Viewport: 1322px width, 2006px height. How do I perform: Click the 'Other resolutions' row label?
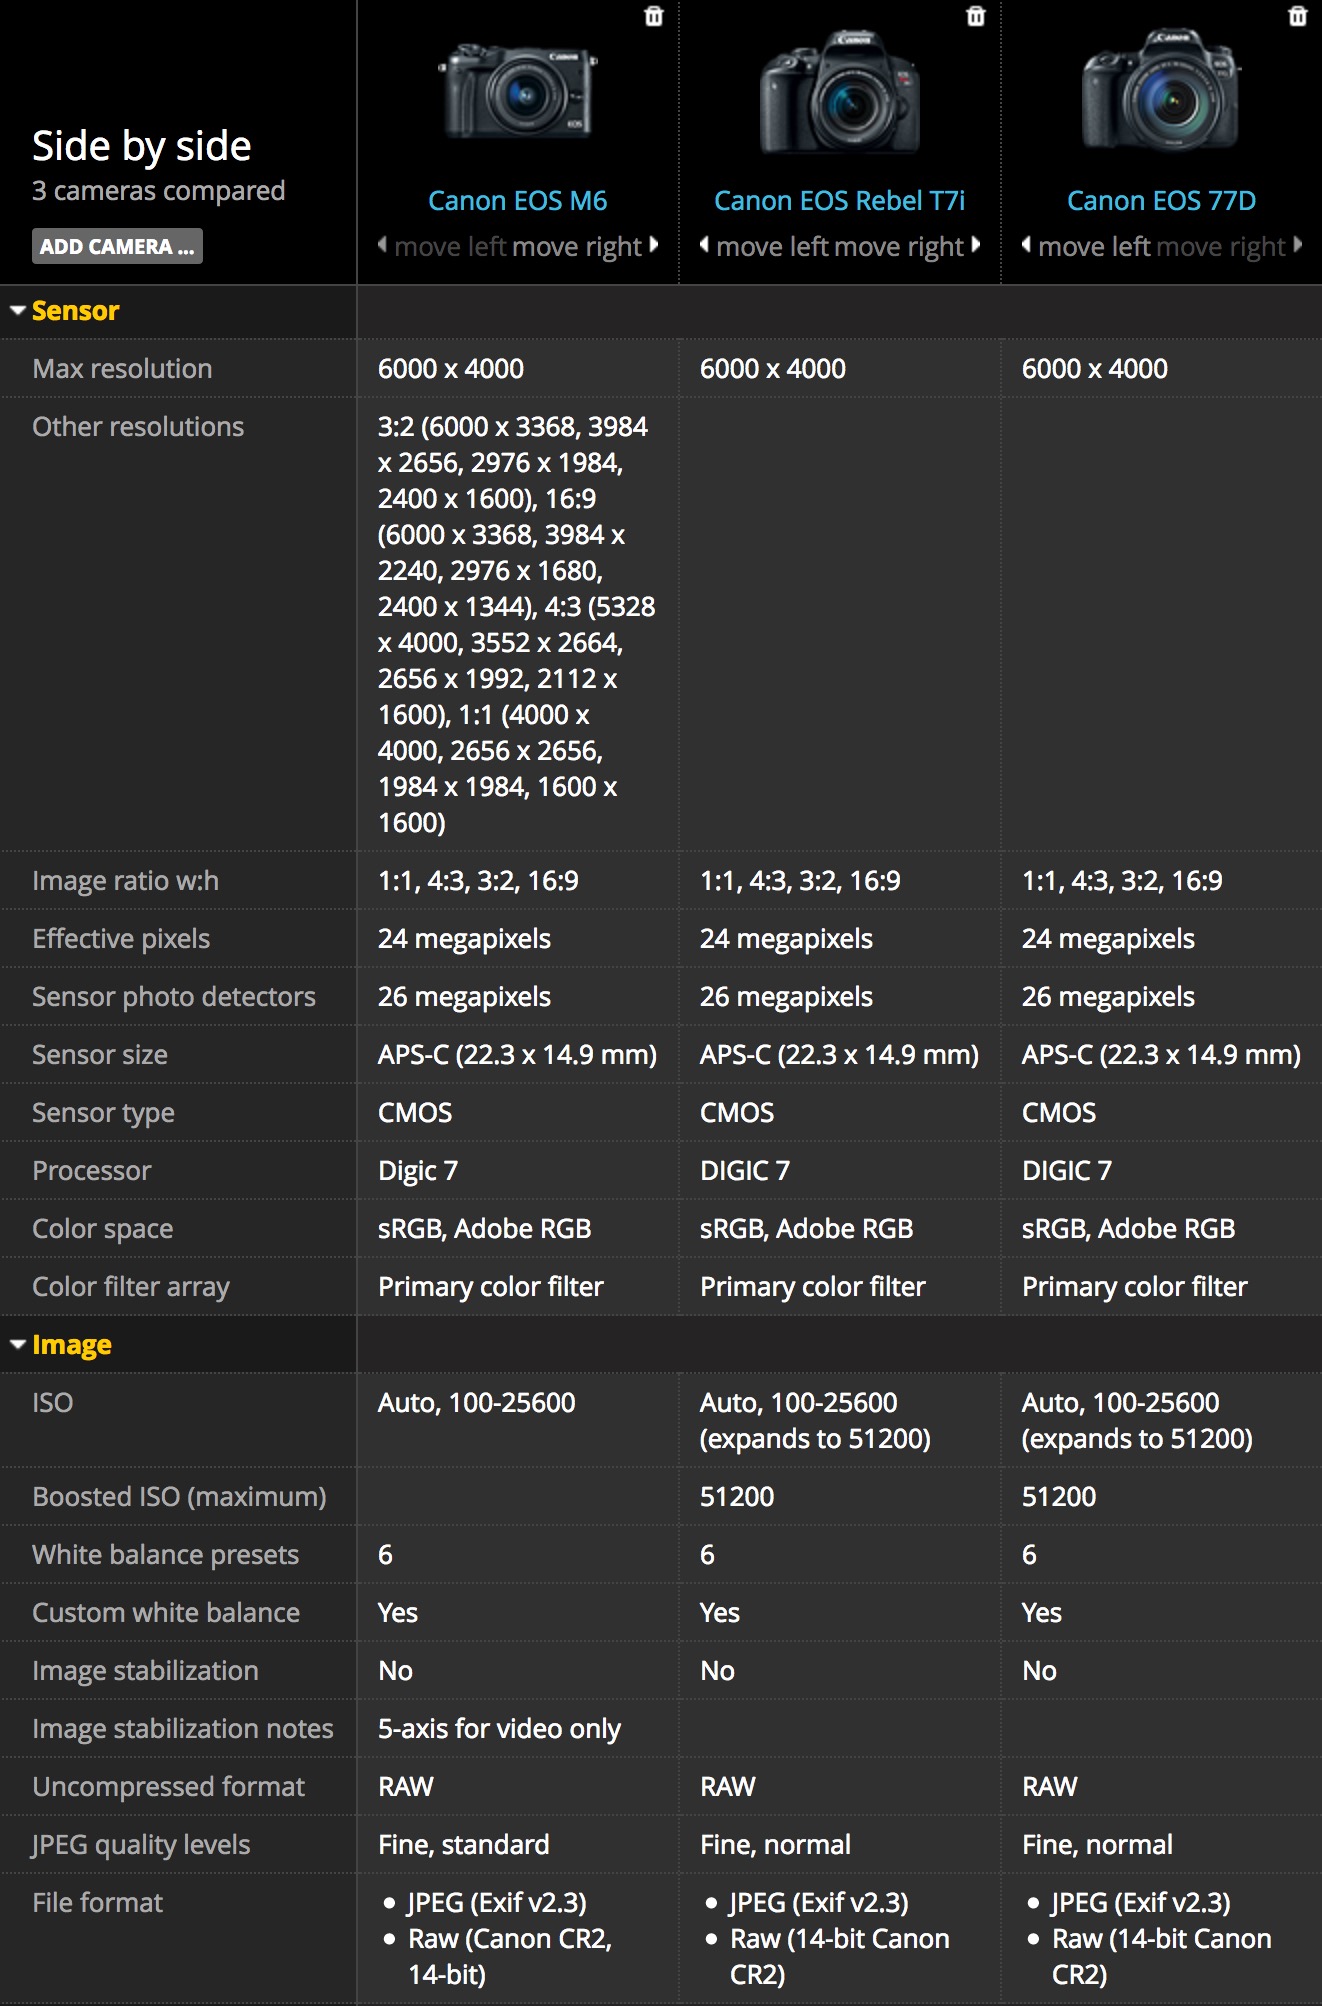pyautogui.click(x=138, y=427)
